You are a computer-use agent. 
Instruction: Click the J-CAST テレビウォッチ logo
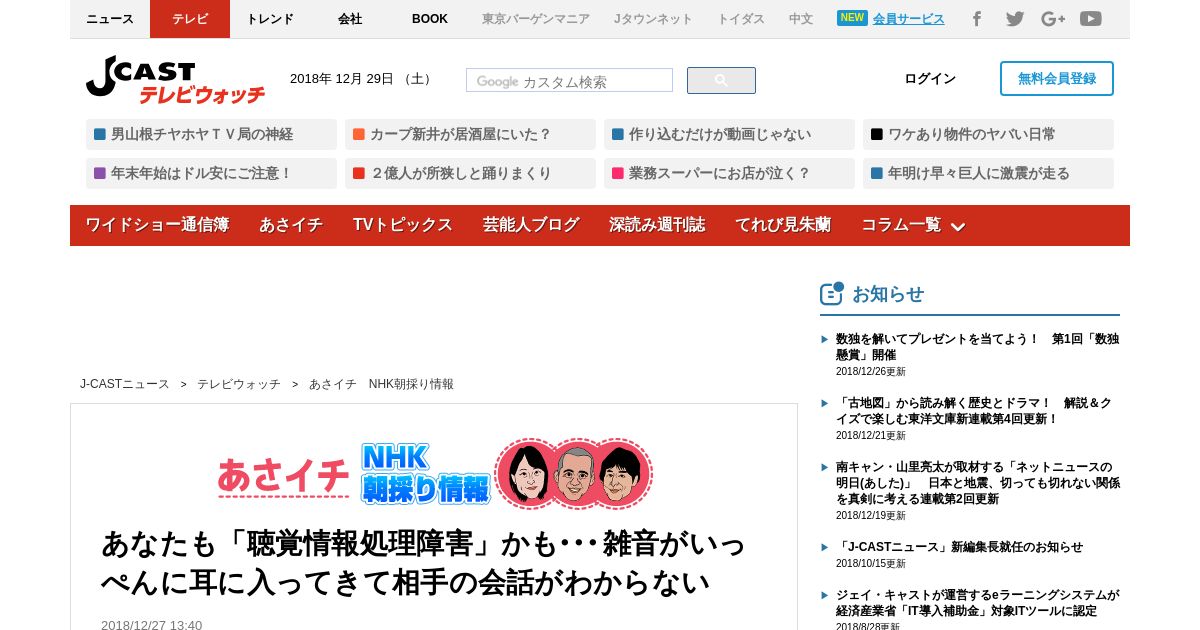click(x=176, y=80)
